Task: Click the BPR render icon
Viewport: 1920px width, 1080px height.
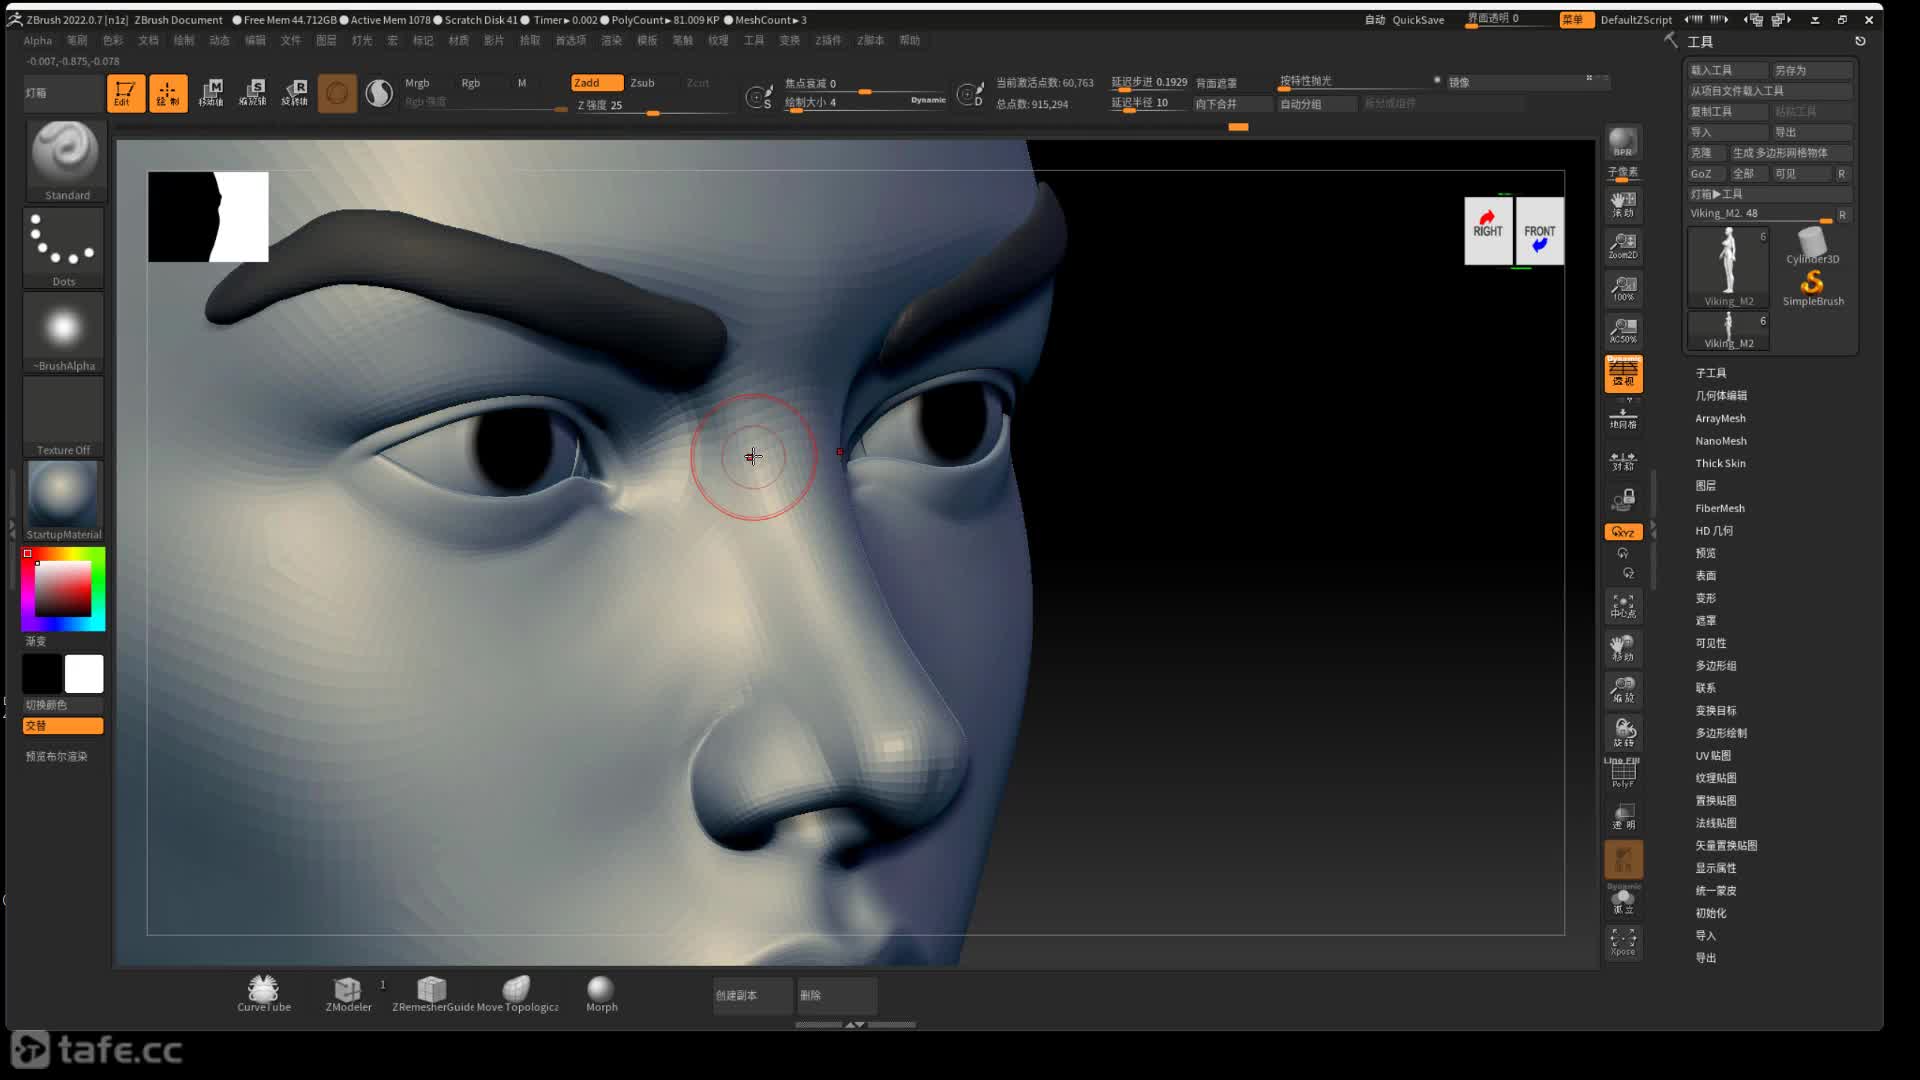Action: tap(1623, 142)
